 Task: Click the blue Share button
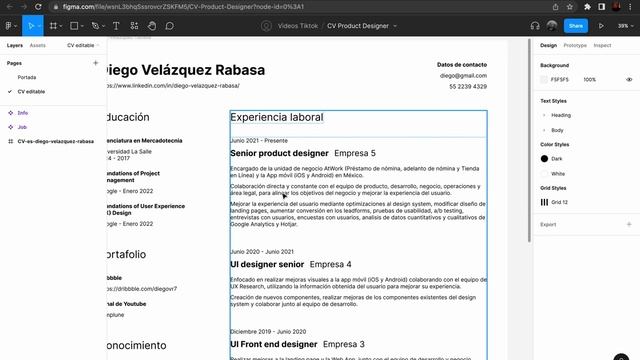click(x=576, y=26)
